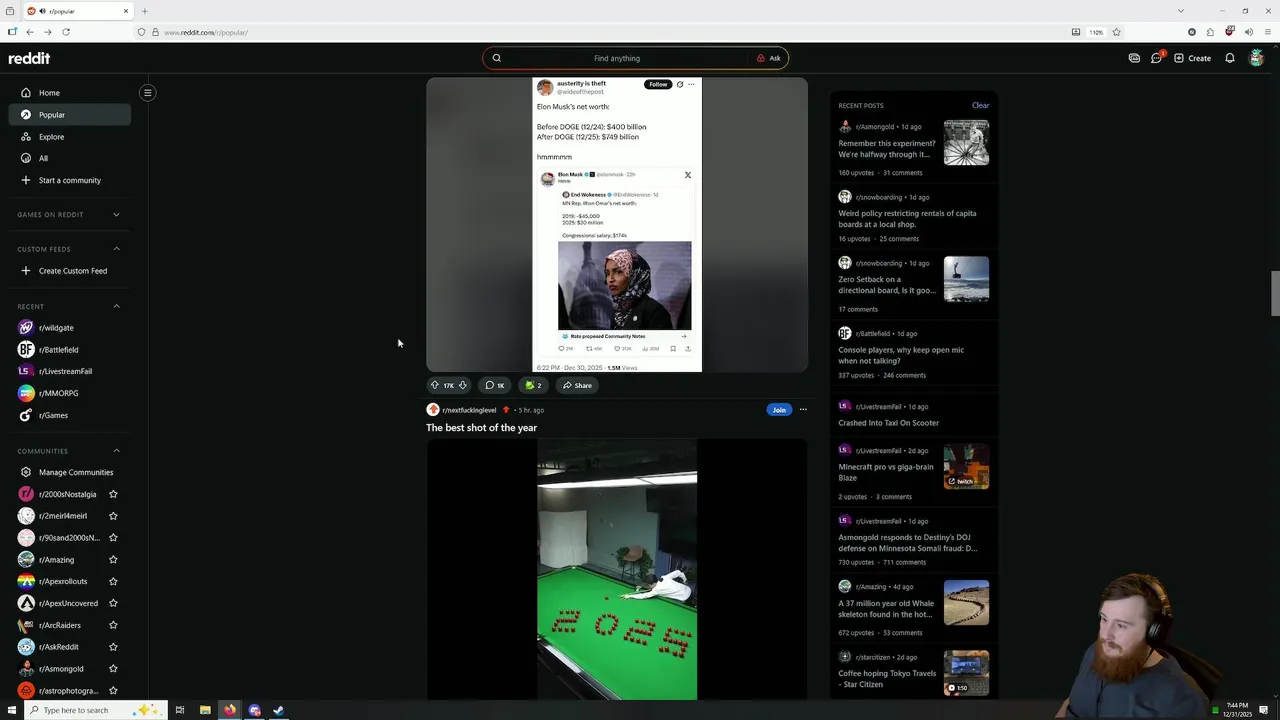Downvote the Elon Musk net worth post
The width and height of the screenshot is (1280, 720).
coord(462,385)
